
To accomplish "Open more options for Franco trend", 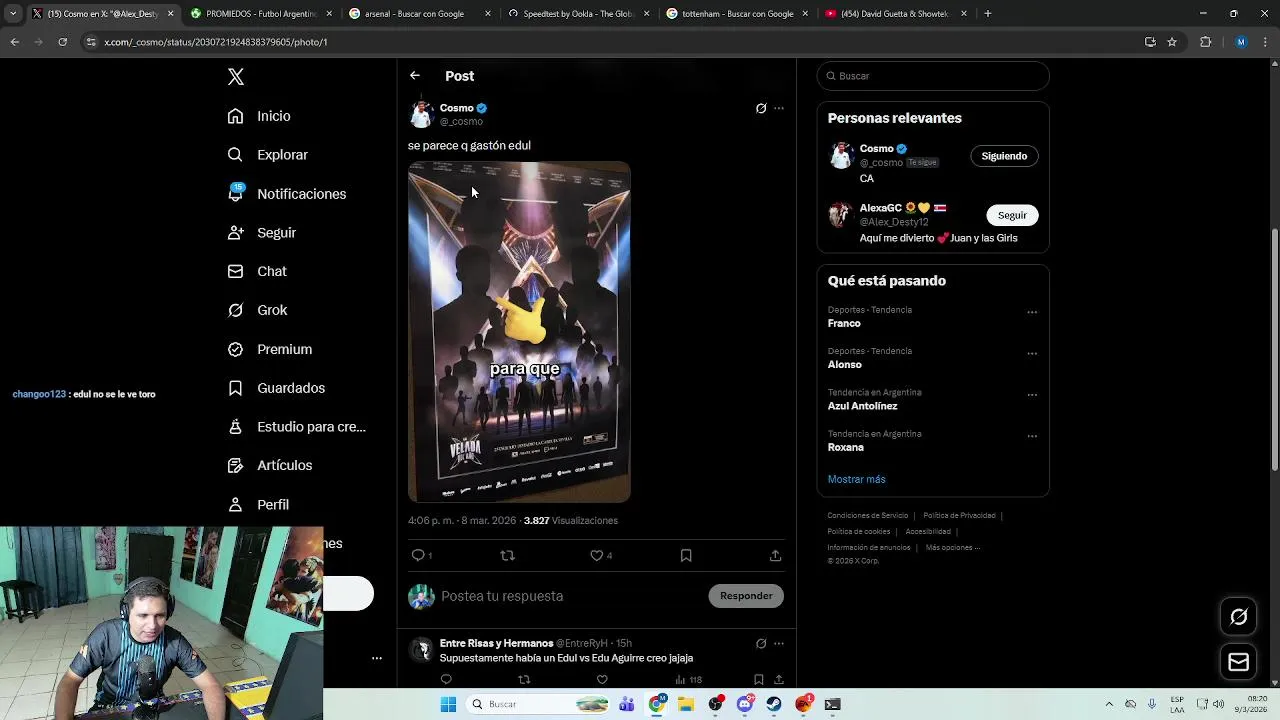I will (1032, 312).
